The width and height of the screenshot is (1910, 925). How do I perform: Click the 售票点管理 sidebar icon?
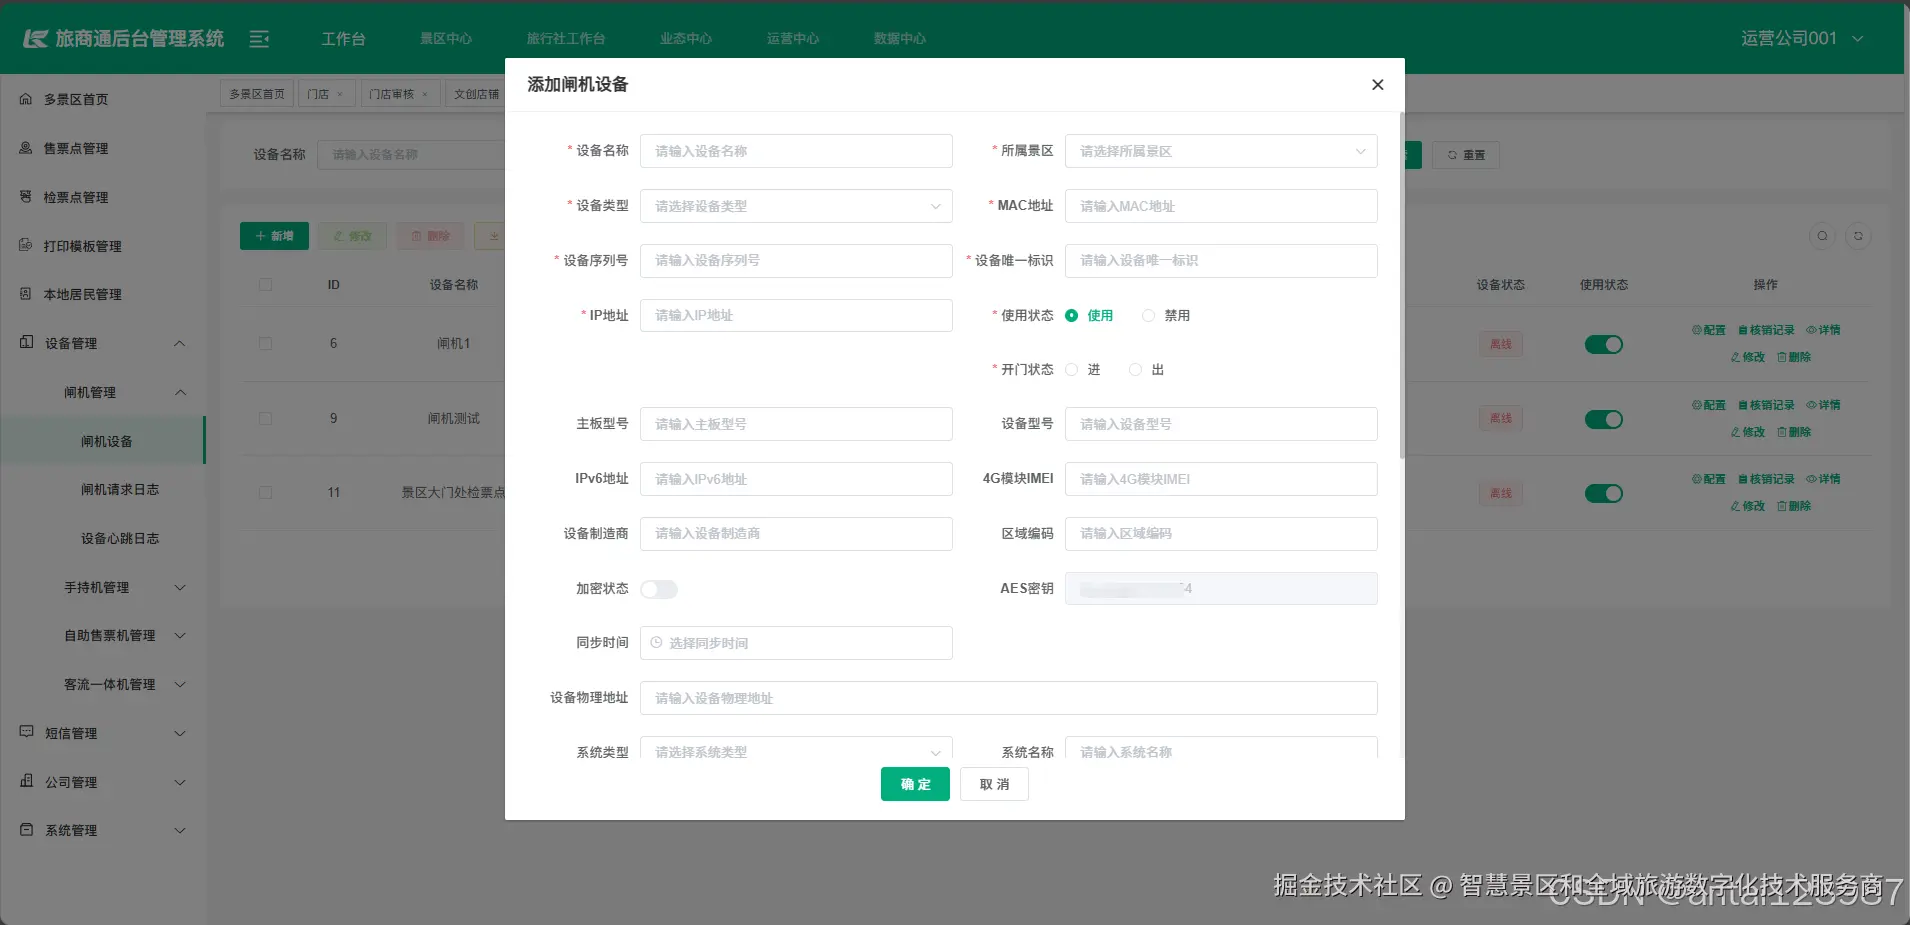(x=26, y=148)
